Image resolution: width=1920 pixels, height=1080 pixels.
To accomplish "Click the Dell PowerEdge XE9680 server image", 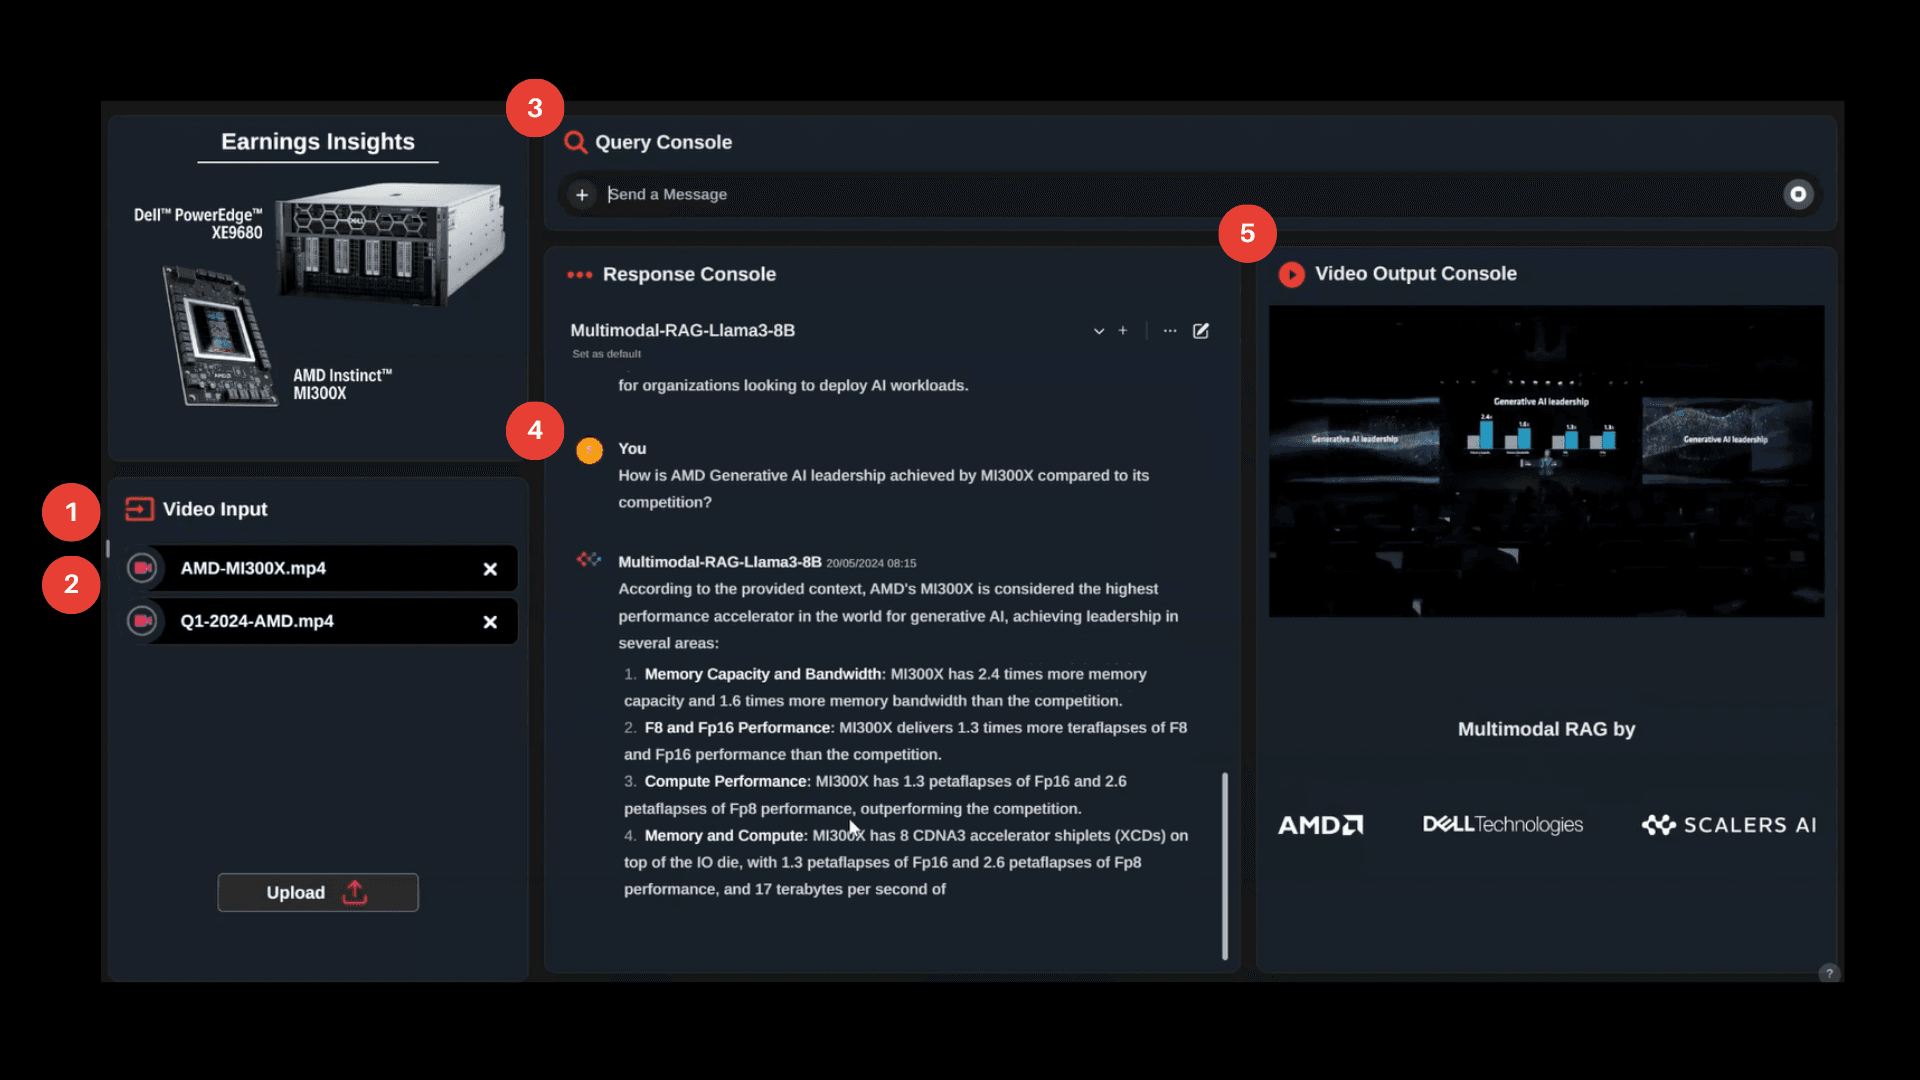I will [391, 243].
